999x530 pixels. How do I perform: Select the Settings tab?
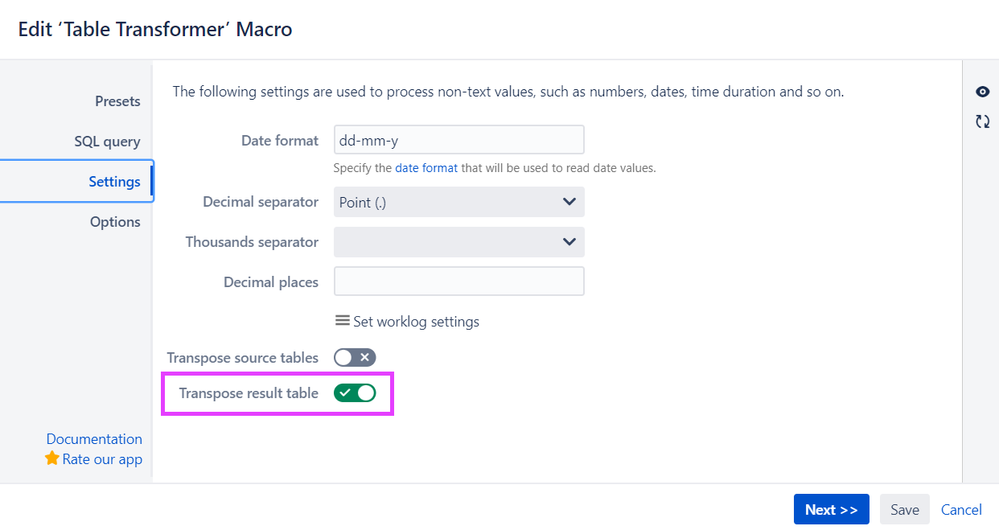pyautogui.click(x=114, y=181)
